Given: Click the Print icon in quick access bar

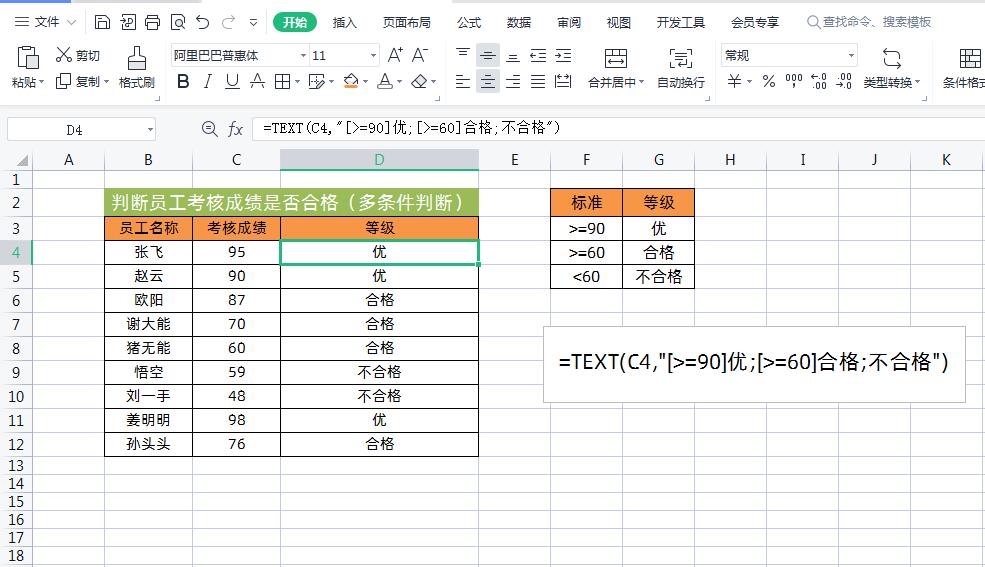Looking at the screenshot, I should click(x=153, y=23).
